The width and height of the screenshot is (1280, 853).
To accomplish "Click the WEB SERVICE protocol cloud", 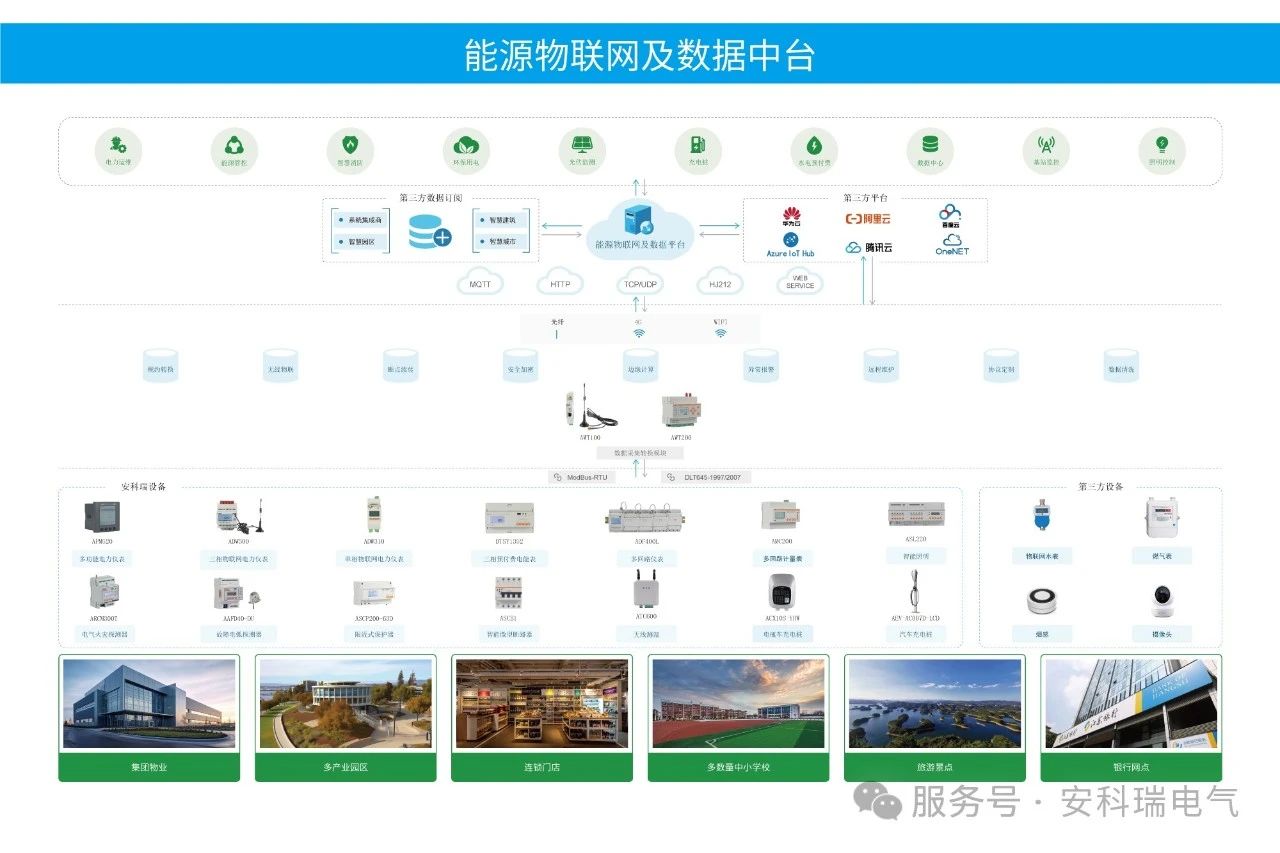I will coord(800,282).
